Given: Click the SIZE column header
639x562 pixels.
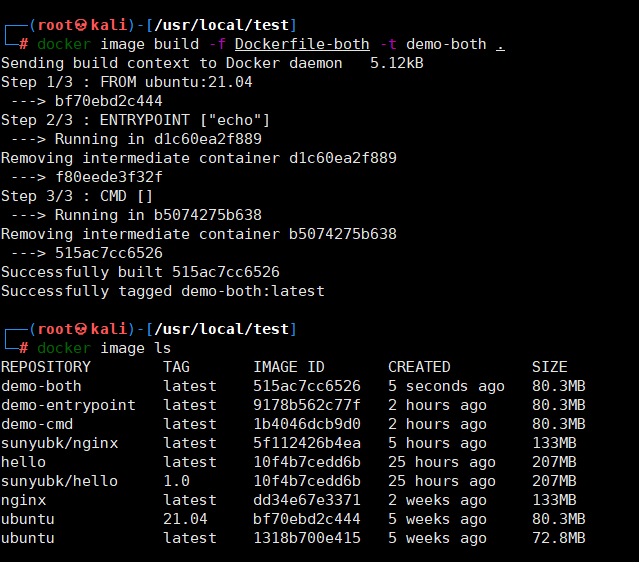Looking at the screenshot, I should click(x=550, y=367).
